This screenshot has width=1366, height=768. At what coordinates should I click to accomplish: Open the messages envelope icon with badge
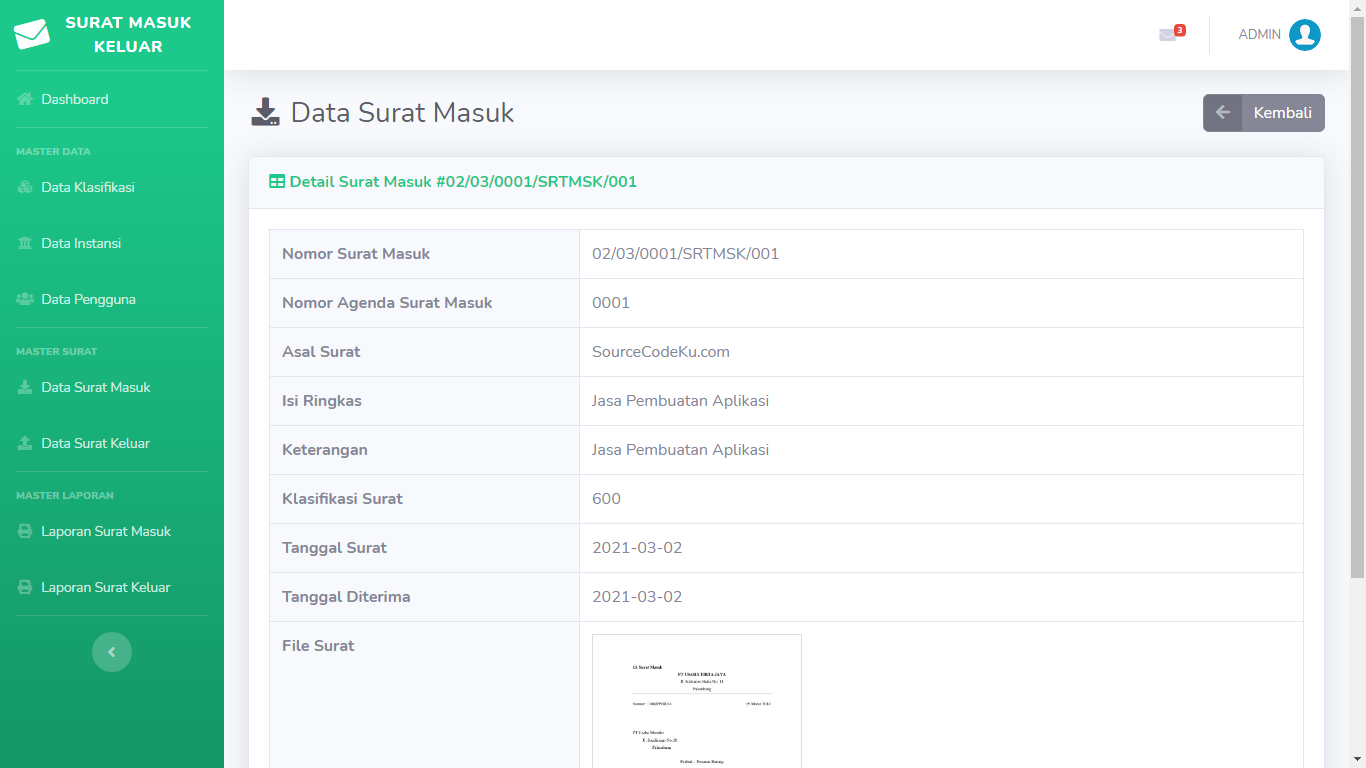1168,35
